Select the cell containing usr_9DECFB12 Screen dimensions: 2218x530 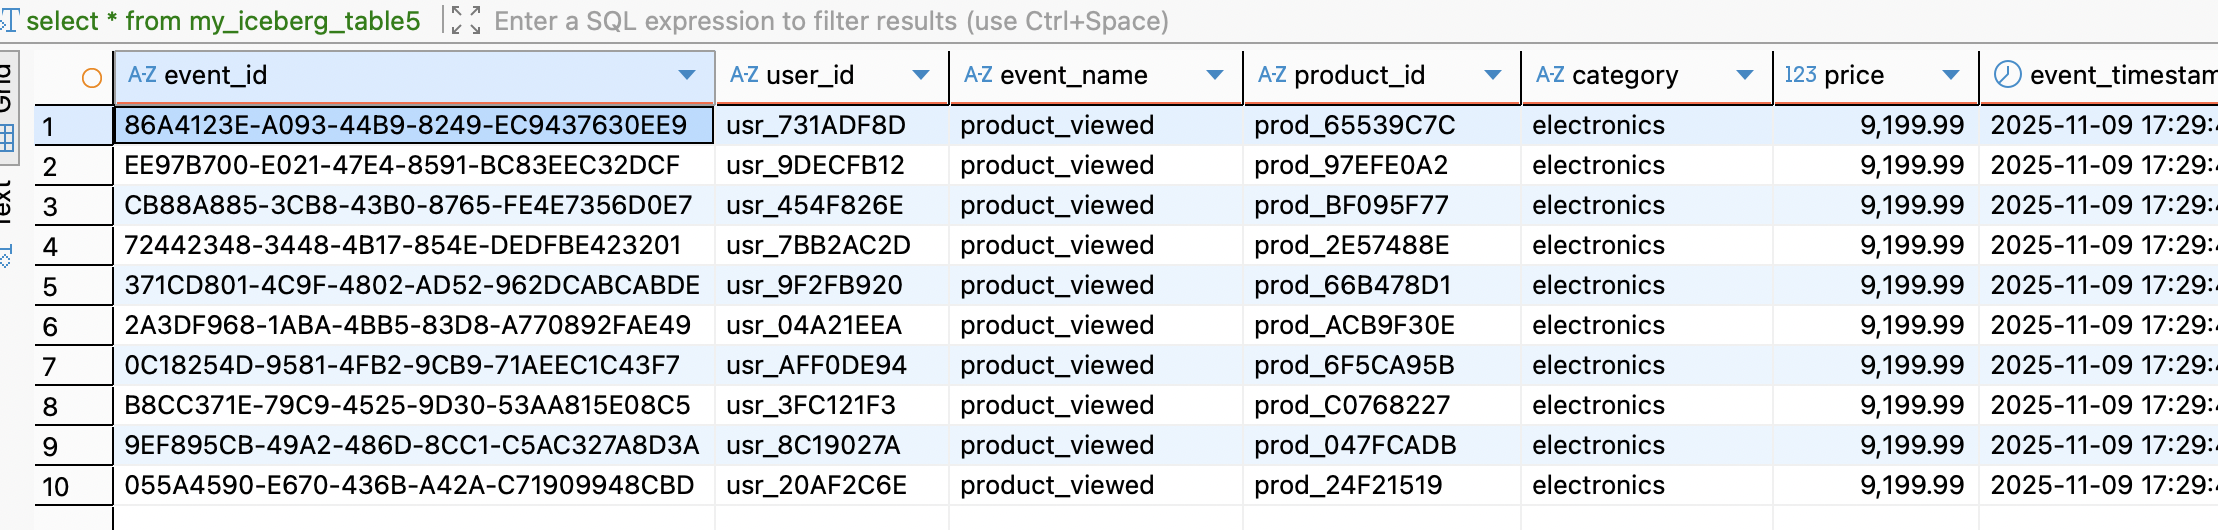point(815,165)
